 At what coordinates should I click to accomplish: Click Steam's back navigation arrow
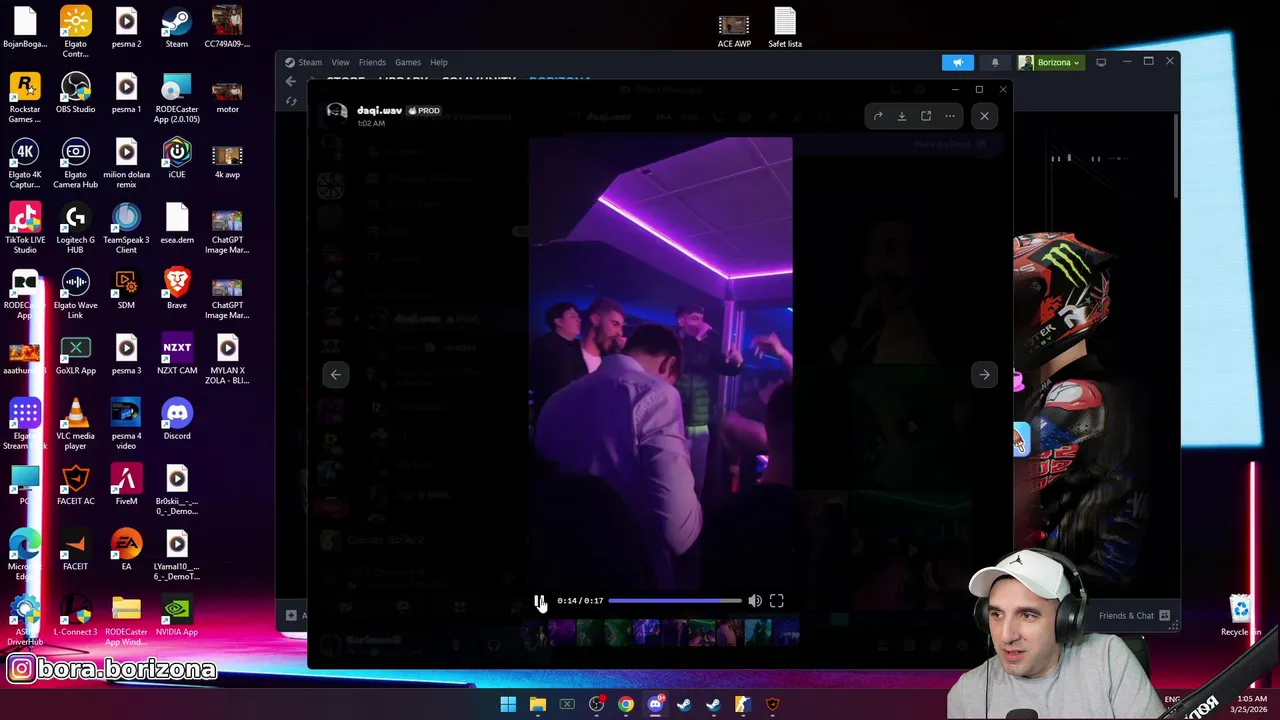(x=291, y=81)
